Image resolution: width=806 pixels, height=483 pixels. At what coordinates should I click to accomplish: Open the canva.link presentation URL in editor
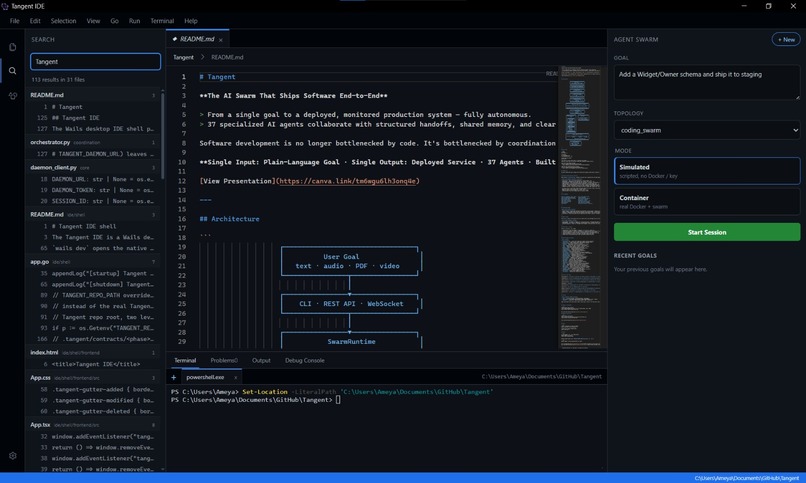tap(347, 181)
